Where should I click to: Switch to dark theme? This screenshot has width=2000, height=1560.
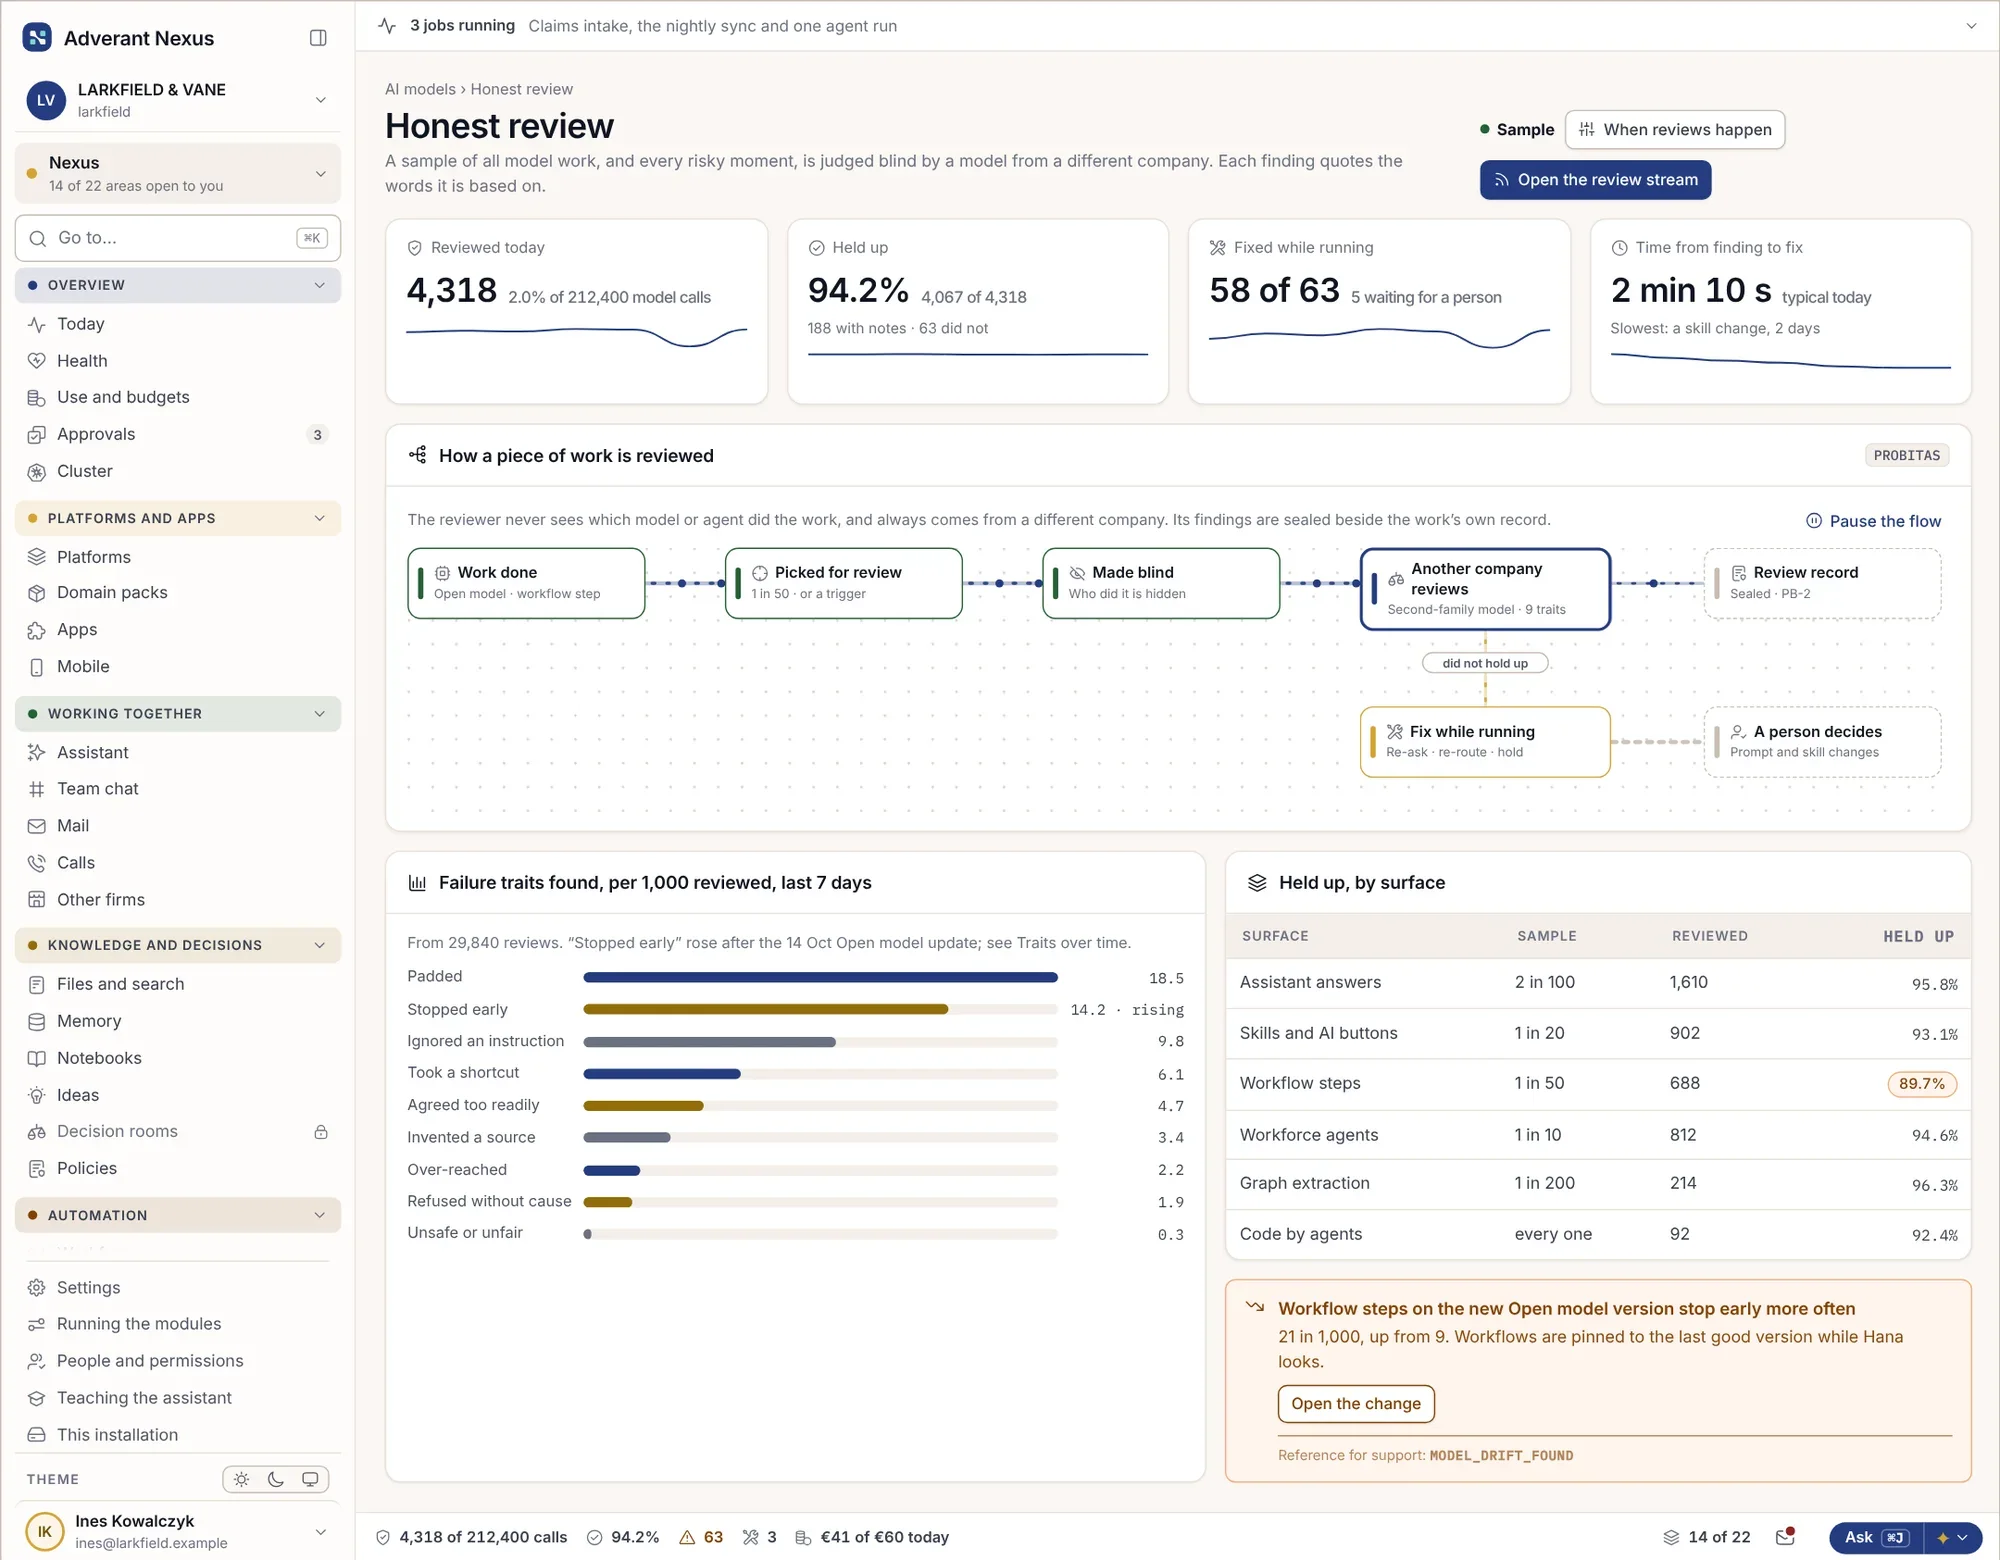(x=276, y=1479)
